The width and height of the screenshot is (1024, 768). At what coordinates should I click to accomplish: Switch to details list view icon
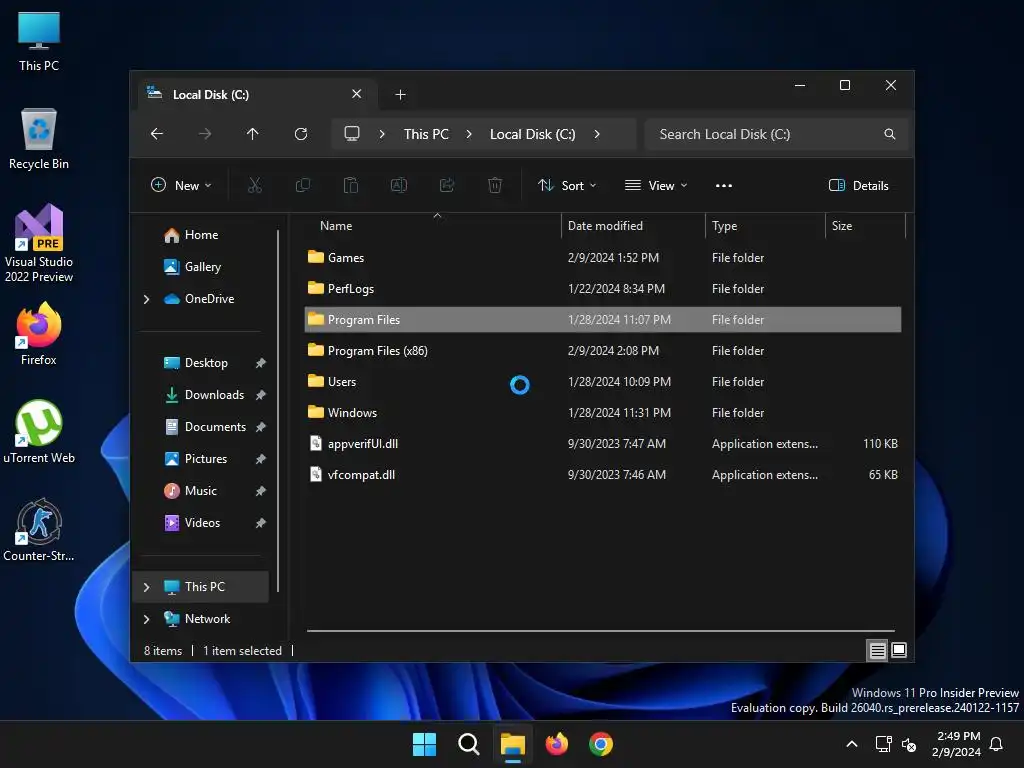point(877,650)
